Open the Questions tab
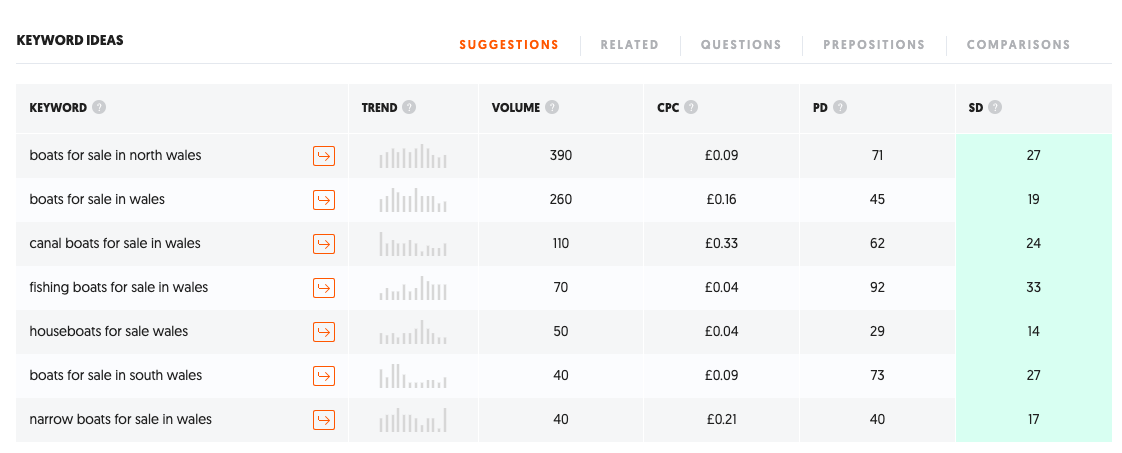Screen dimensions: 1122x453 click(741, 45)
